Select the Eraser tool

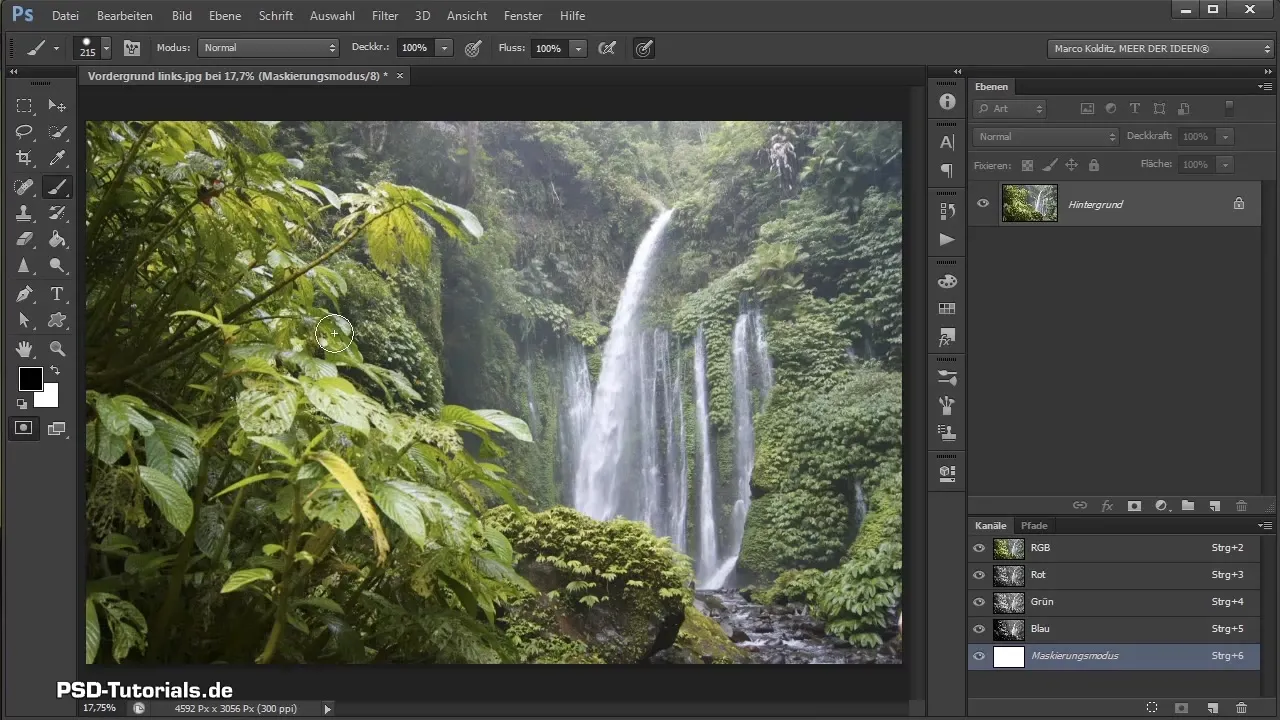pos(24,239)
